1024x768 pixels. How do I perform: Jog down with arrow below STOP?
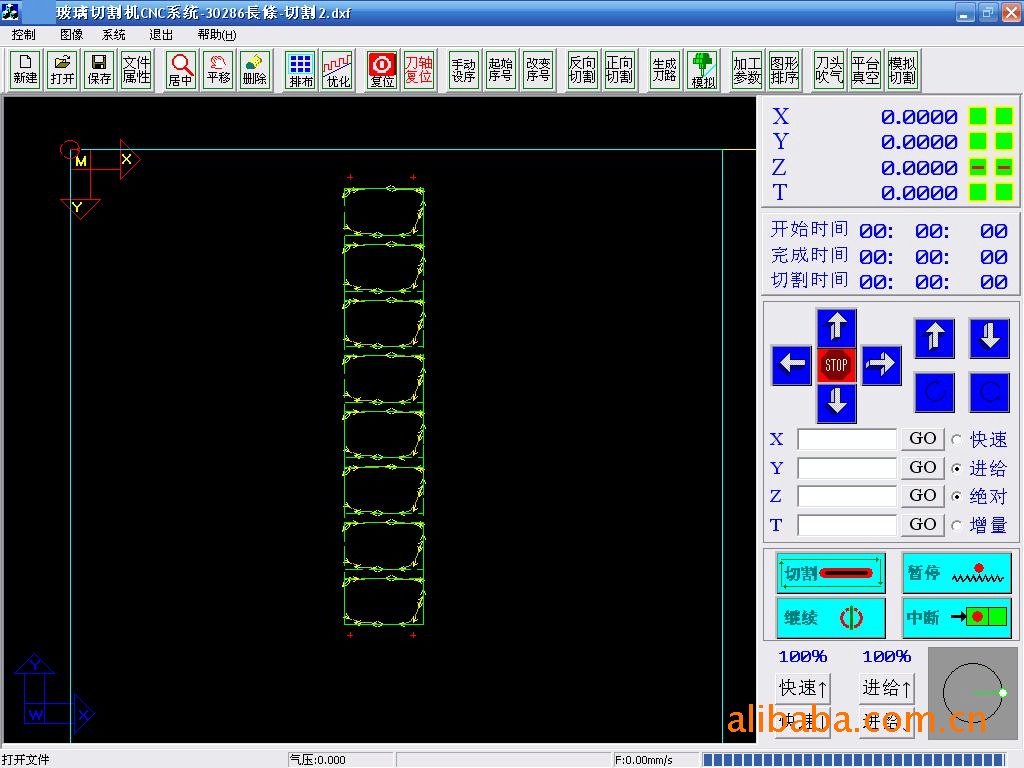[837, 402]
